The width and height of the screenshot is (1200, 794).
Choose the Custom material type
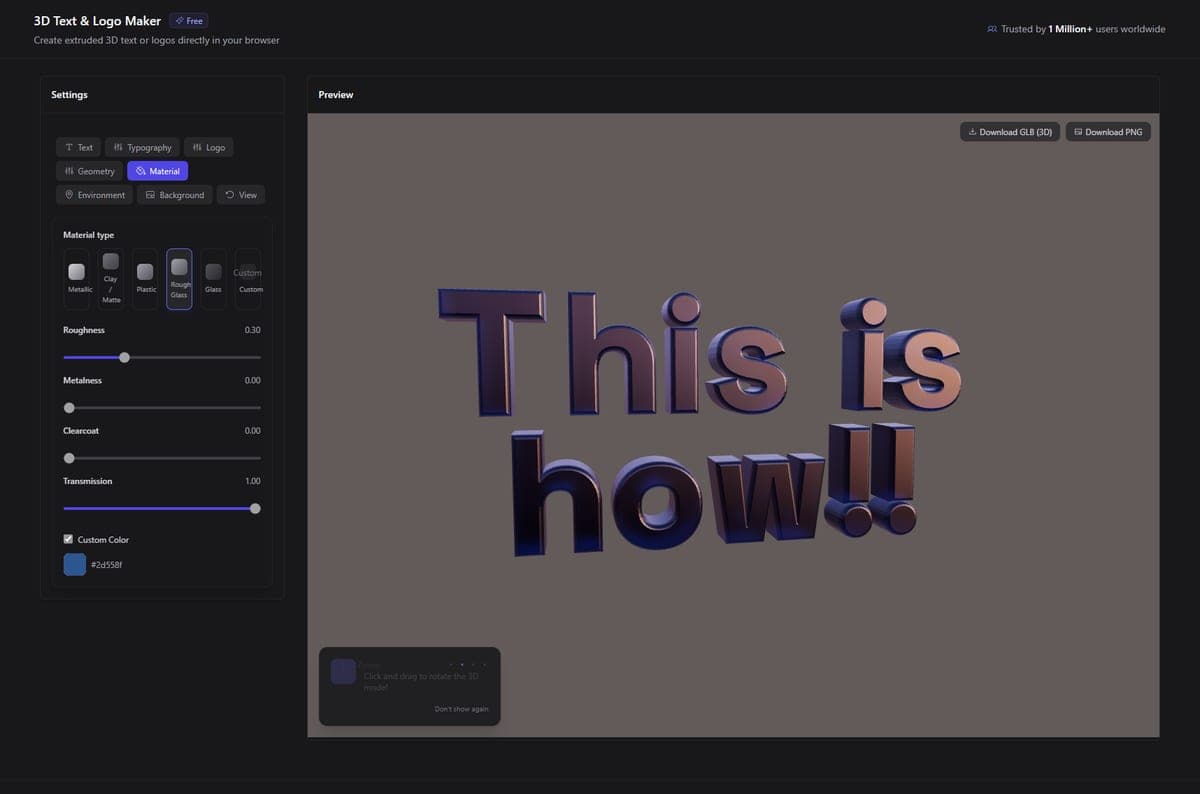[x=248, y=279]
